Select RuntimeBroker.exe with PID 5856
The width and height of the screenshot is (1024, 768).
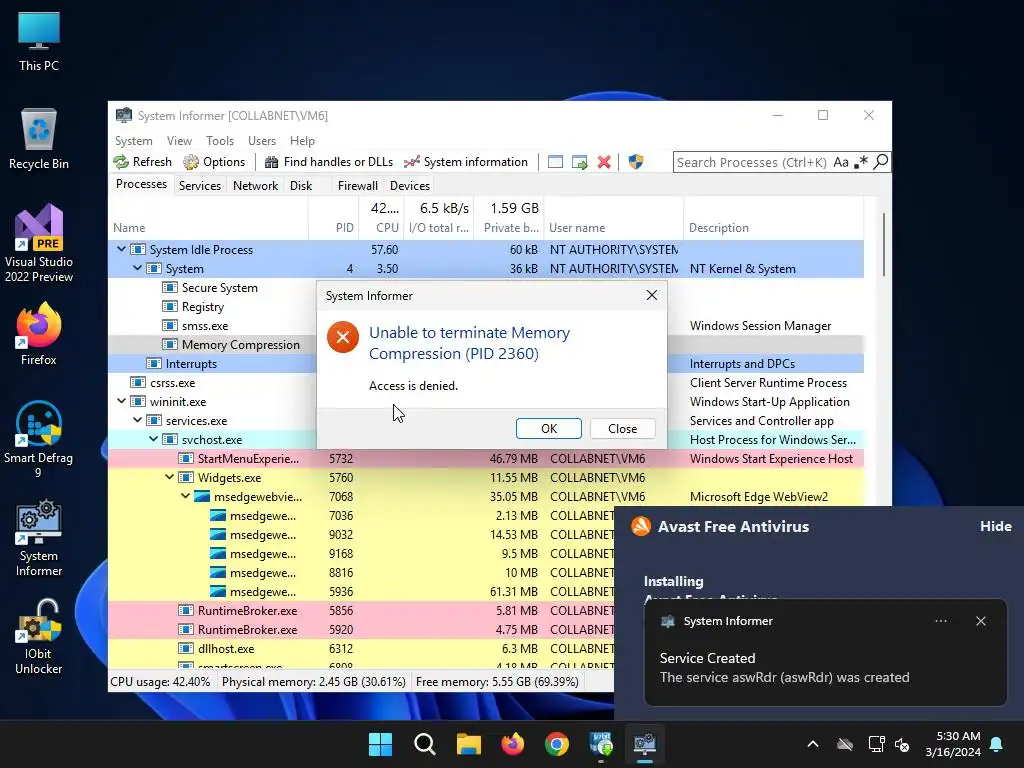point(360,611)
